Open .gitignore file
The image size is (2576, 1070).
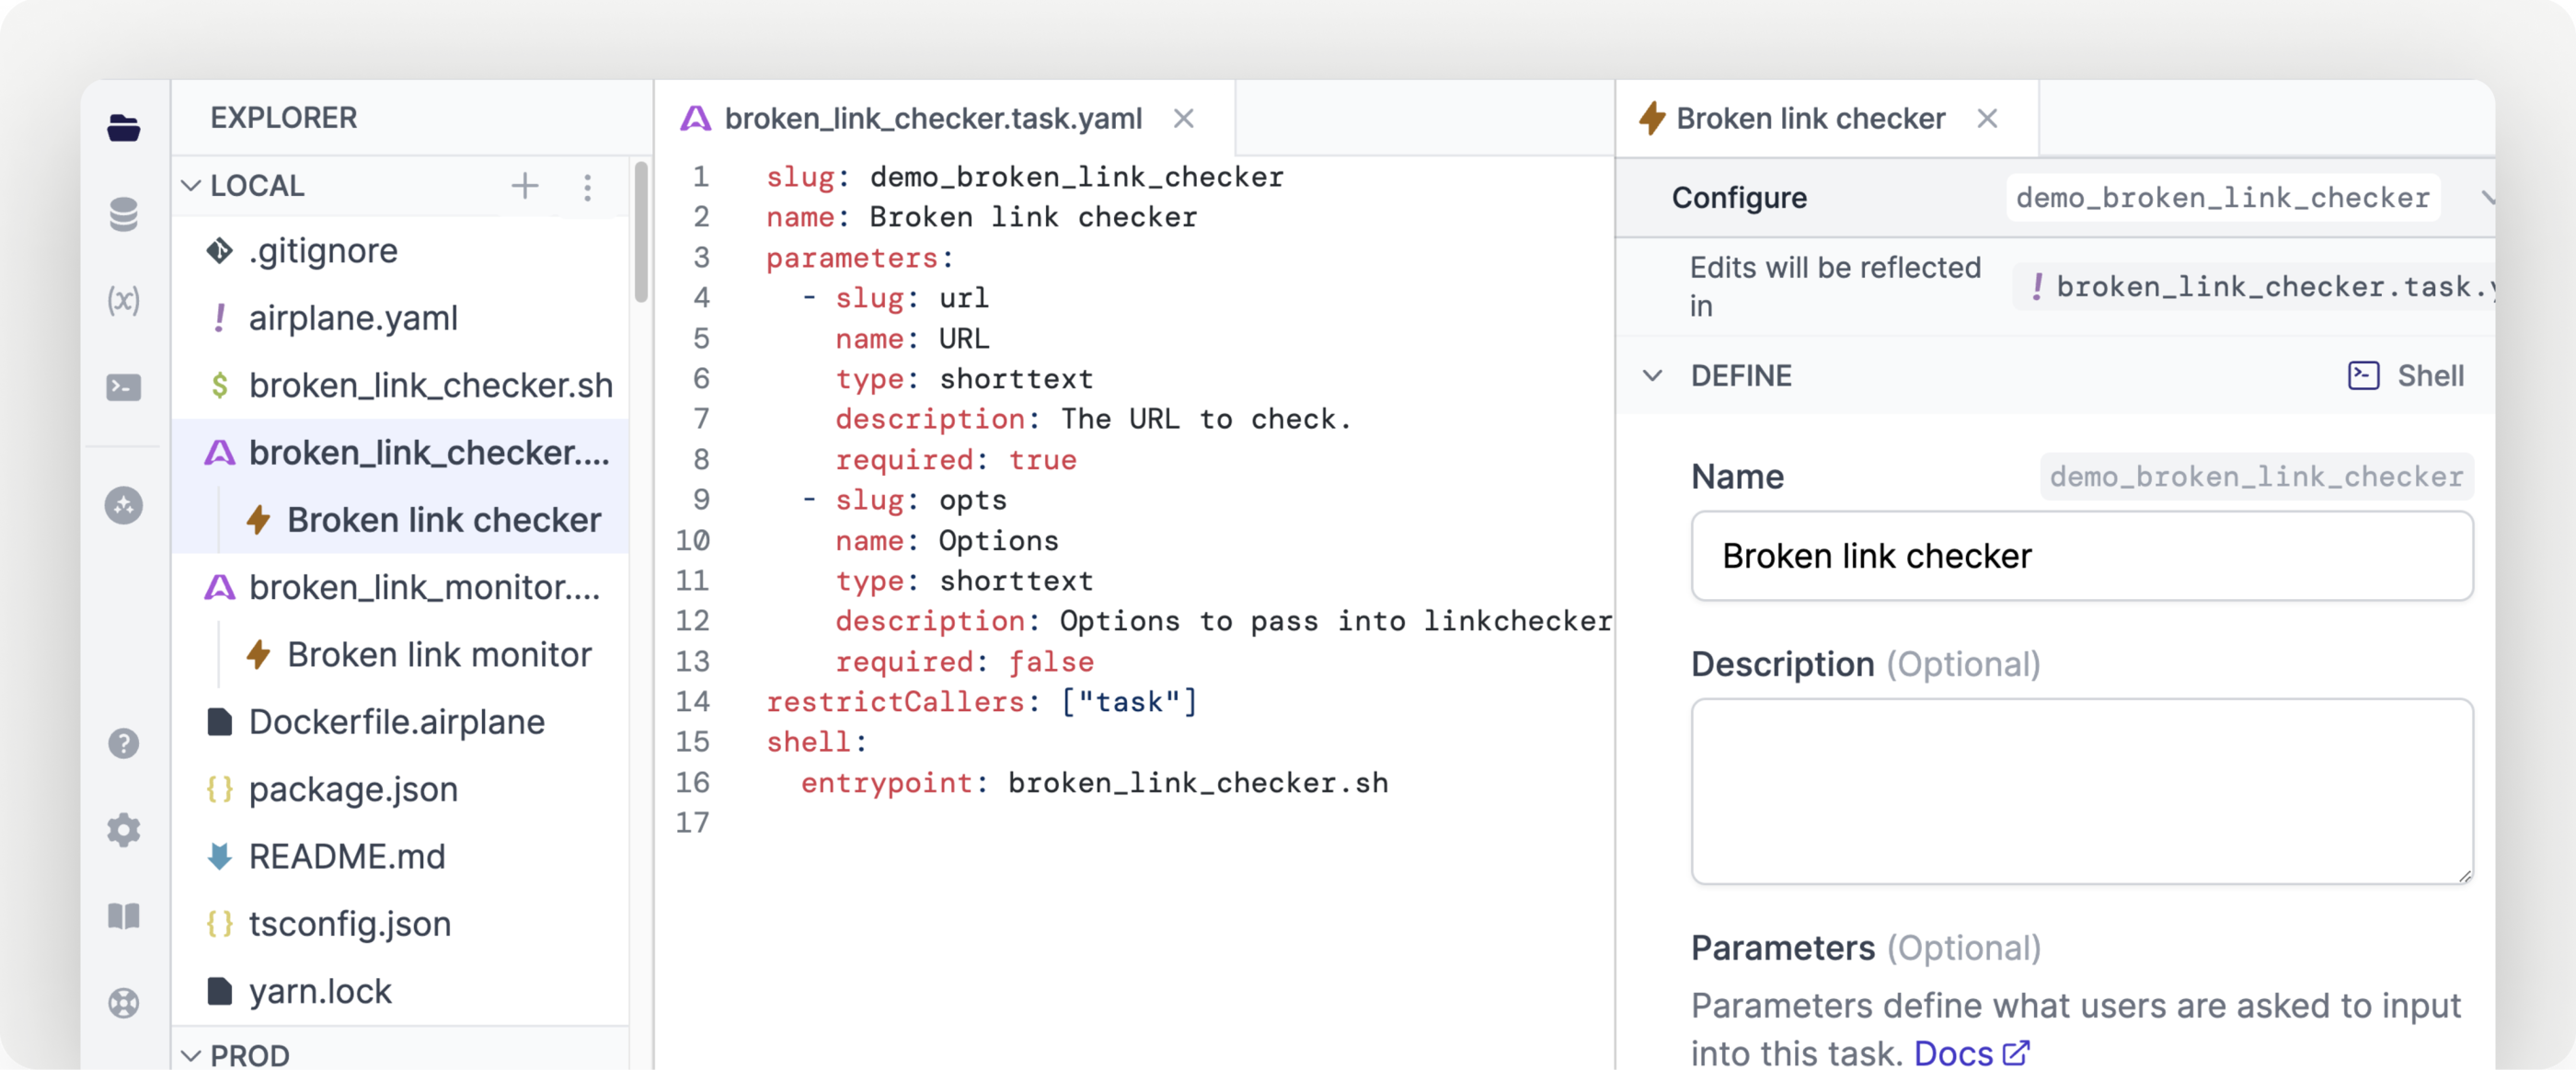pyautogui.click(x=401, y=250)
